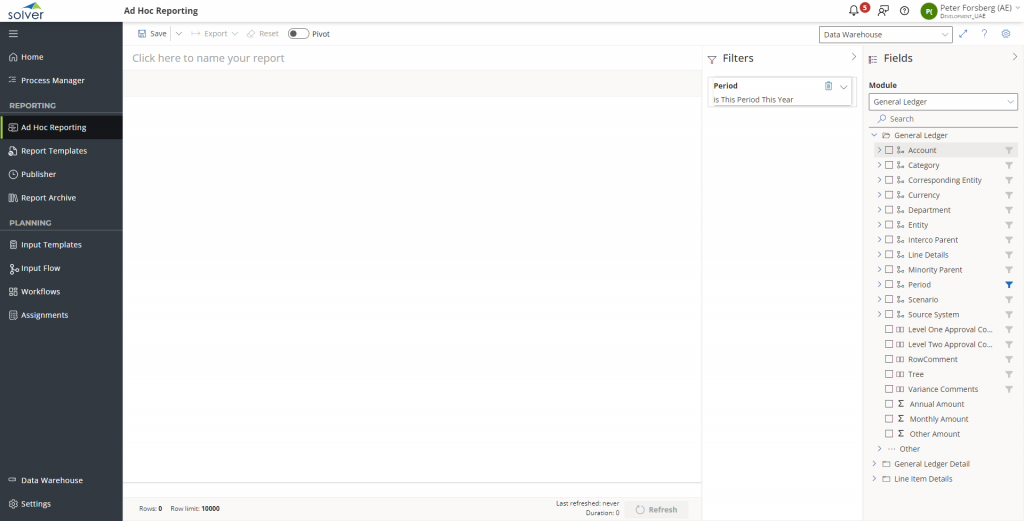Viewport: 1024px width, 521px height.
Task: Check the Other Amount checkbox
Action: coord(889,434)
